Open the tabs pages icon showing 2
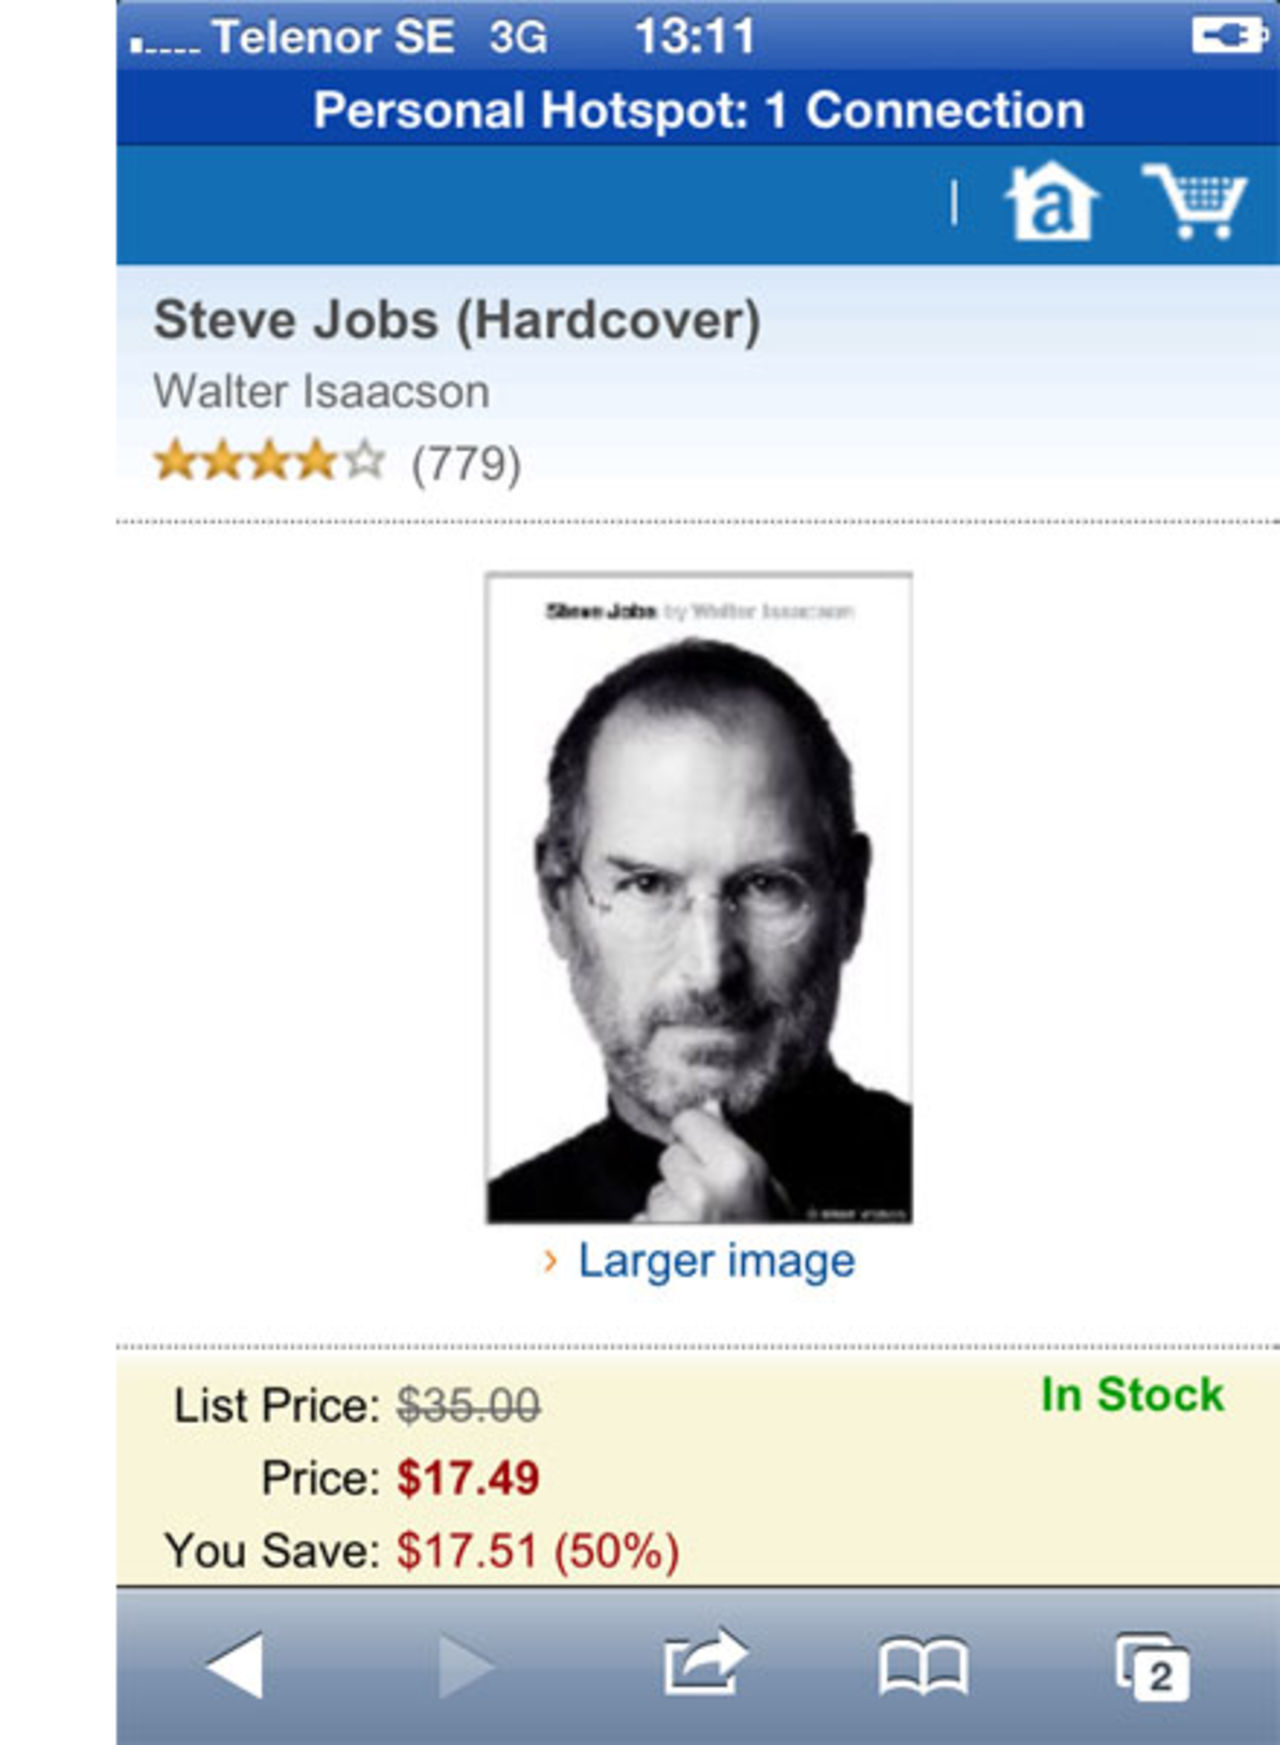This screenshot has width=1280, height=1745. (x=1153, y=1667)
